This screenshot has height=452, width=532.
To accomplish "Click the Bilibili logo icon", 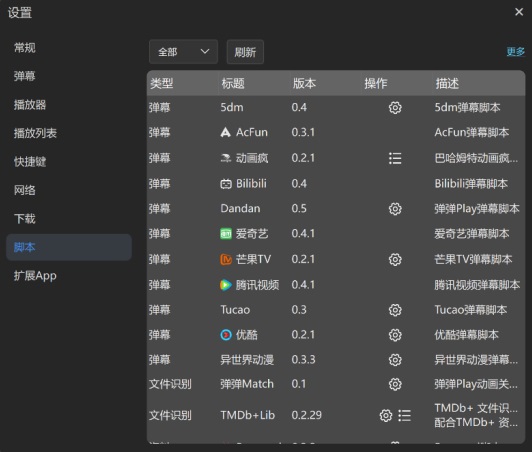I will (226, 184).
